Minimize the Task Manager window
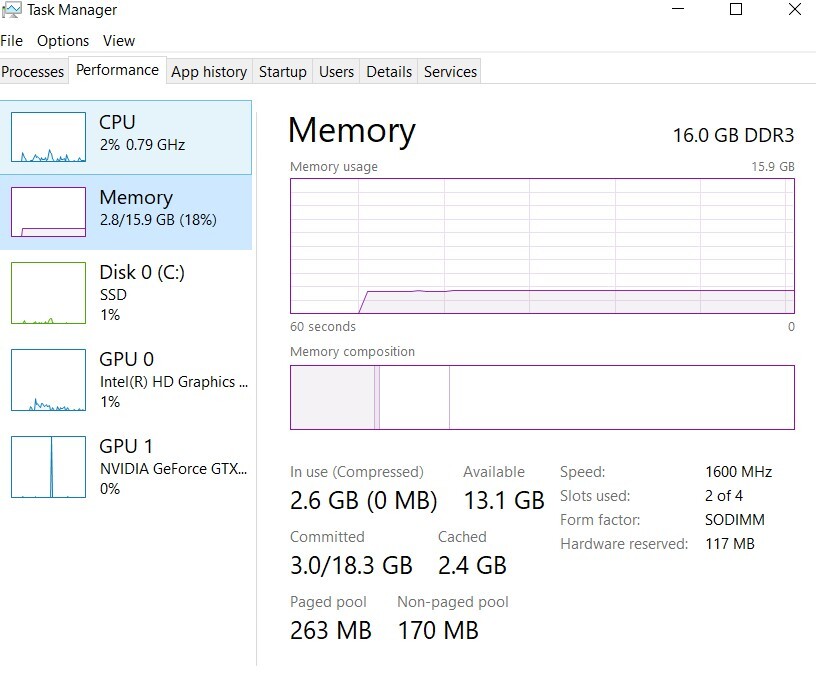The height and width of the screenshot is (675, 816). pyautogui.click(x=676, y=10)
